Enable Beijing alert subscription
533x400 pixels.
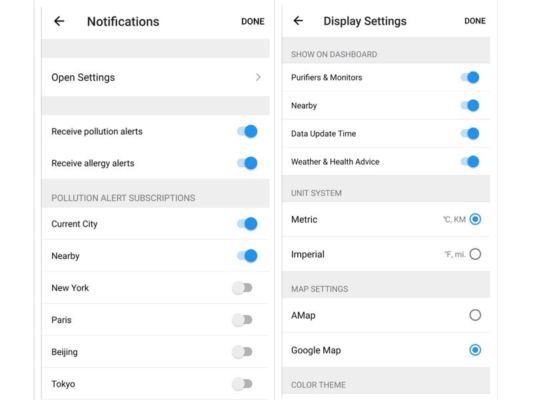(242, 352)
